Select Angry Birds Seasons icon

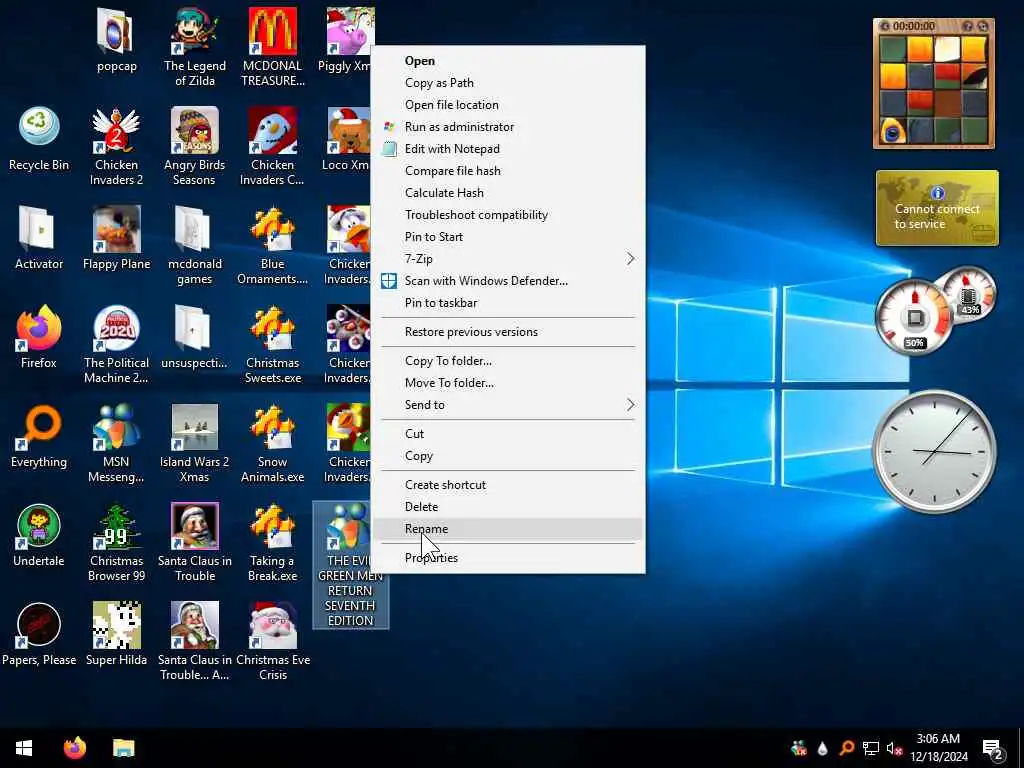(x=195, y=146)
